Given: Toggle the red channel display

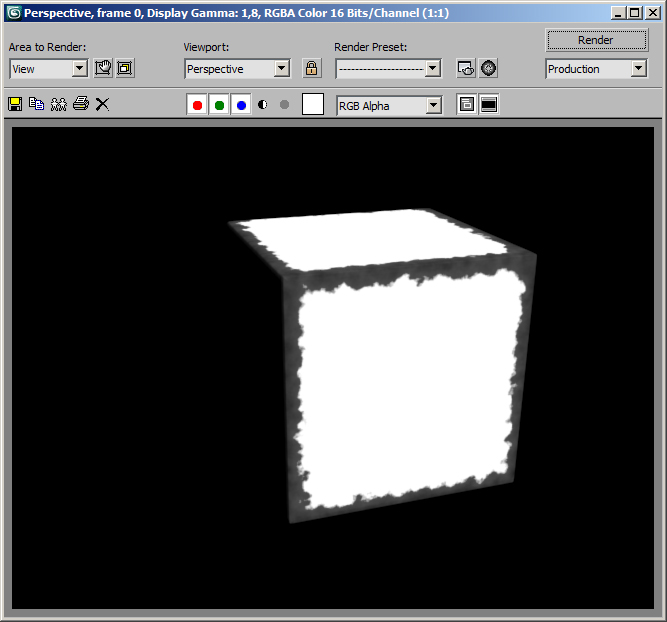Looking at the screenshot, I should (197, 105).
